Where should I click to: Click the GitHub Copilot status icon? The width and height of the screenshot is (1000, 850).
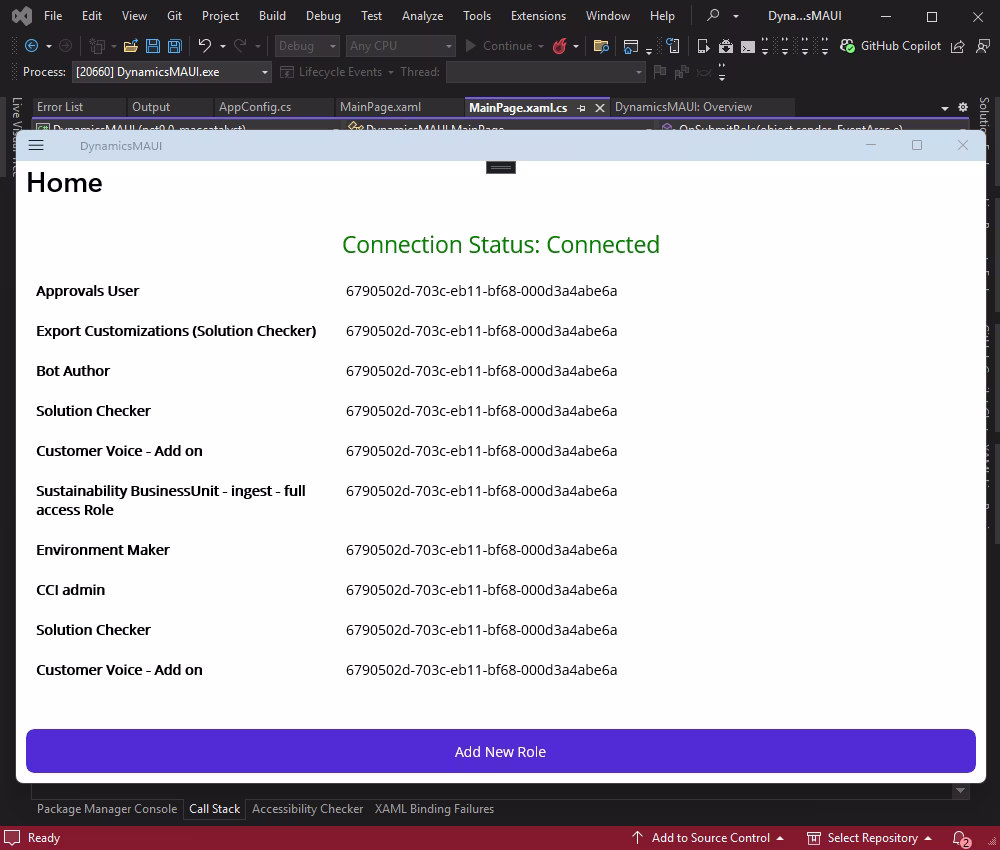tap(847, 46)
